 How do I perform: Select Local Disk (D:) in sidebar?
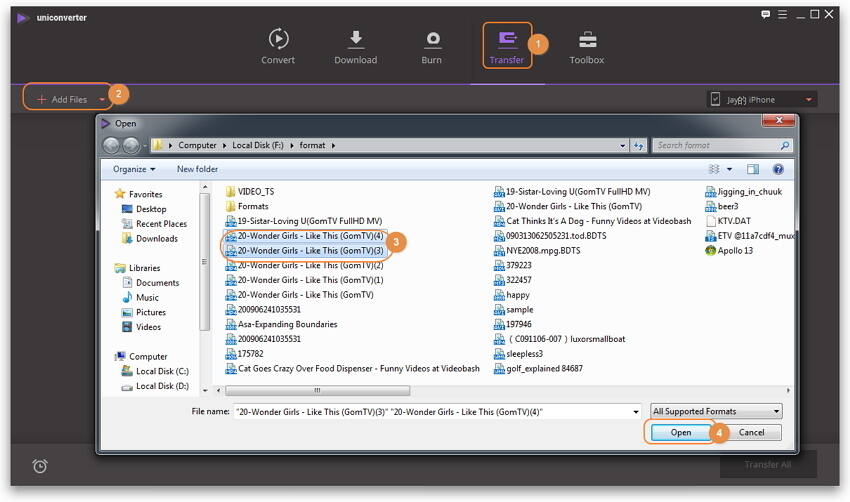tap(162, 385)
